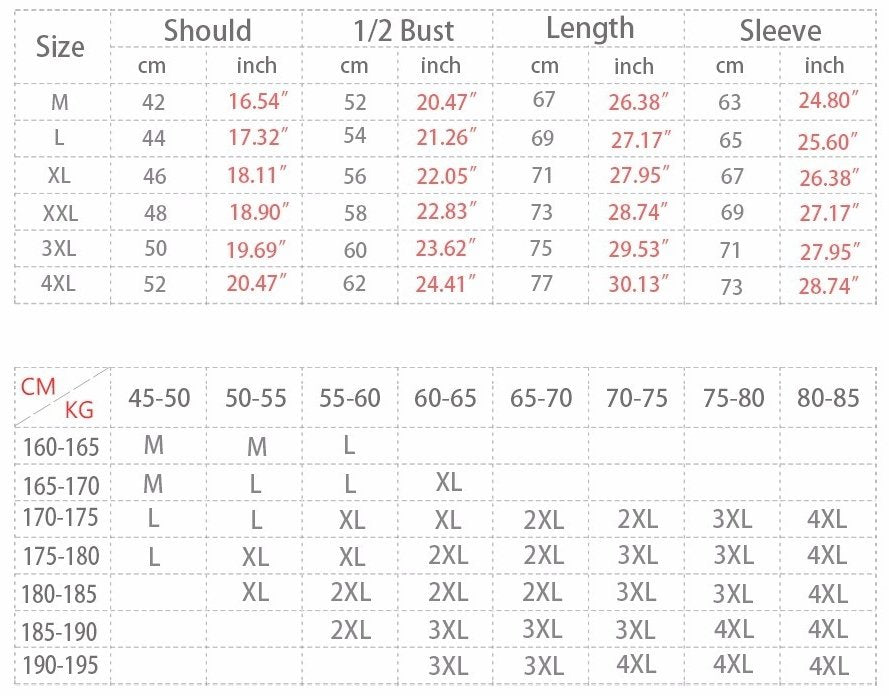Click the 30.13" length value

pos(639,285)
